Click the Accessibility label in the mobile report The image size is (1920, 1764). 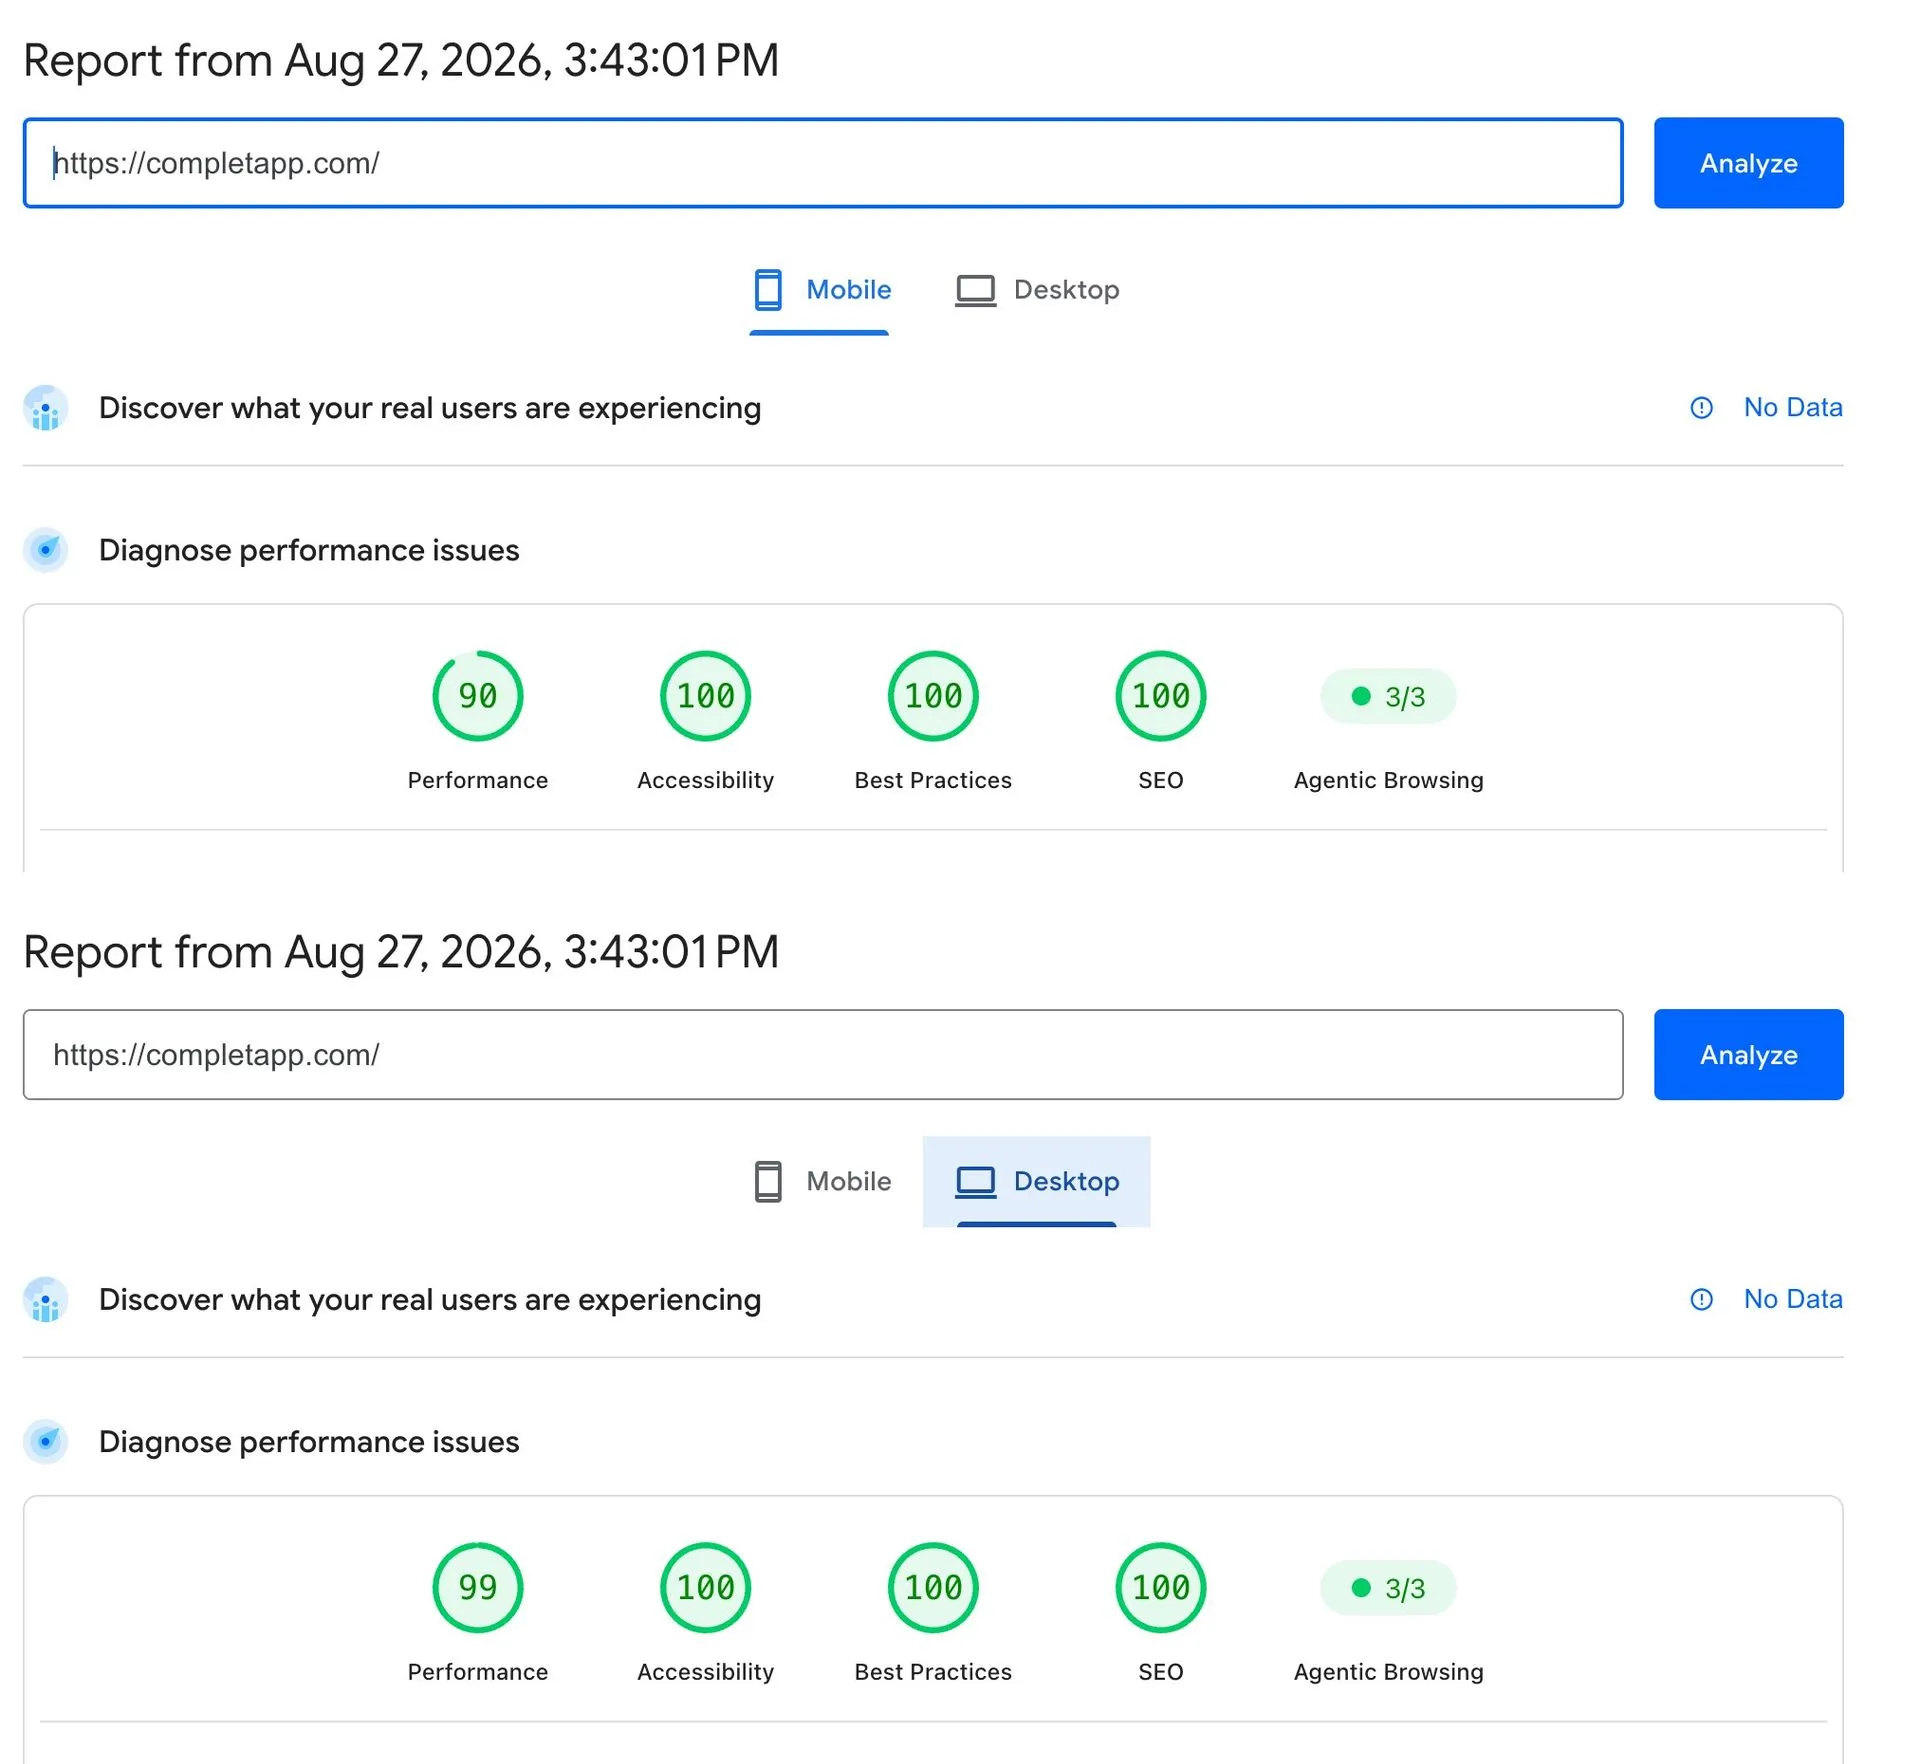click(706, 780)
